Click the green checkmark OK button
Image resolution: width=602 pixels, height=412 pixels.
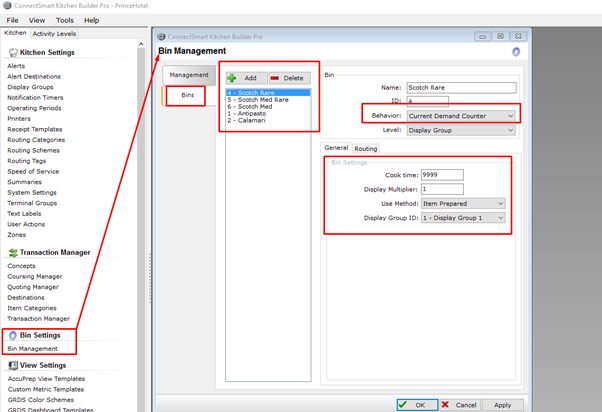coord(416,404)
